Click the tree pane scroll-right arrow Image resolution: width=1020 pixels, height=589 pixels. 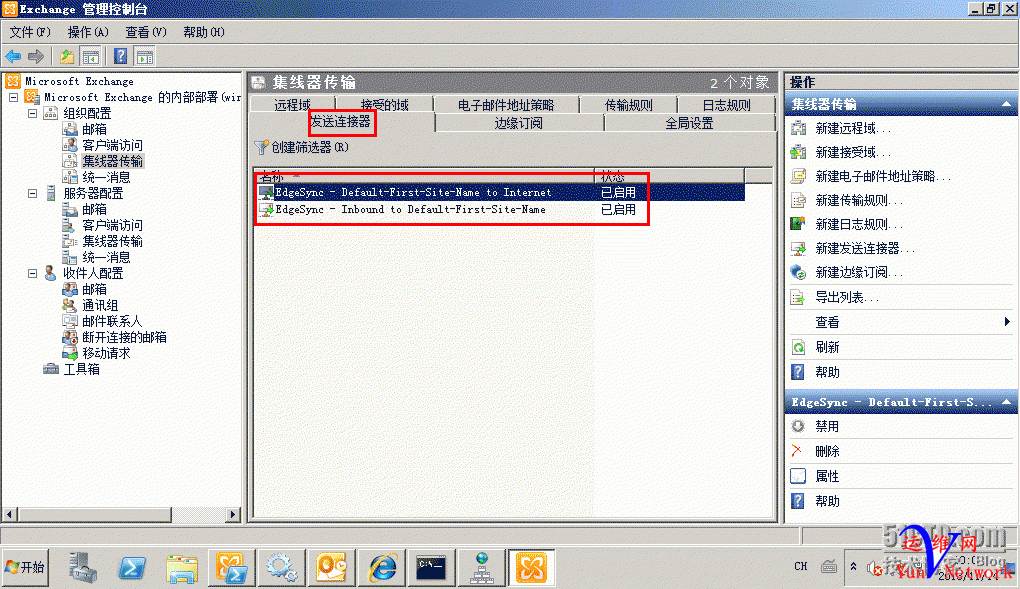(233, 514)
